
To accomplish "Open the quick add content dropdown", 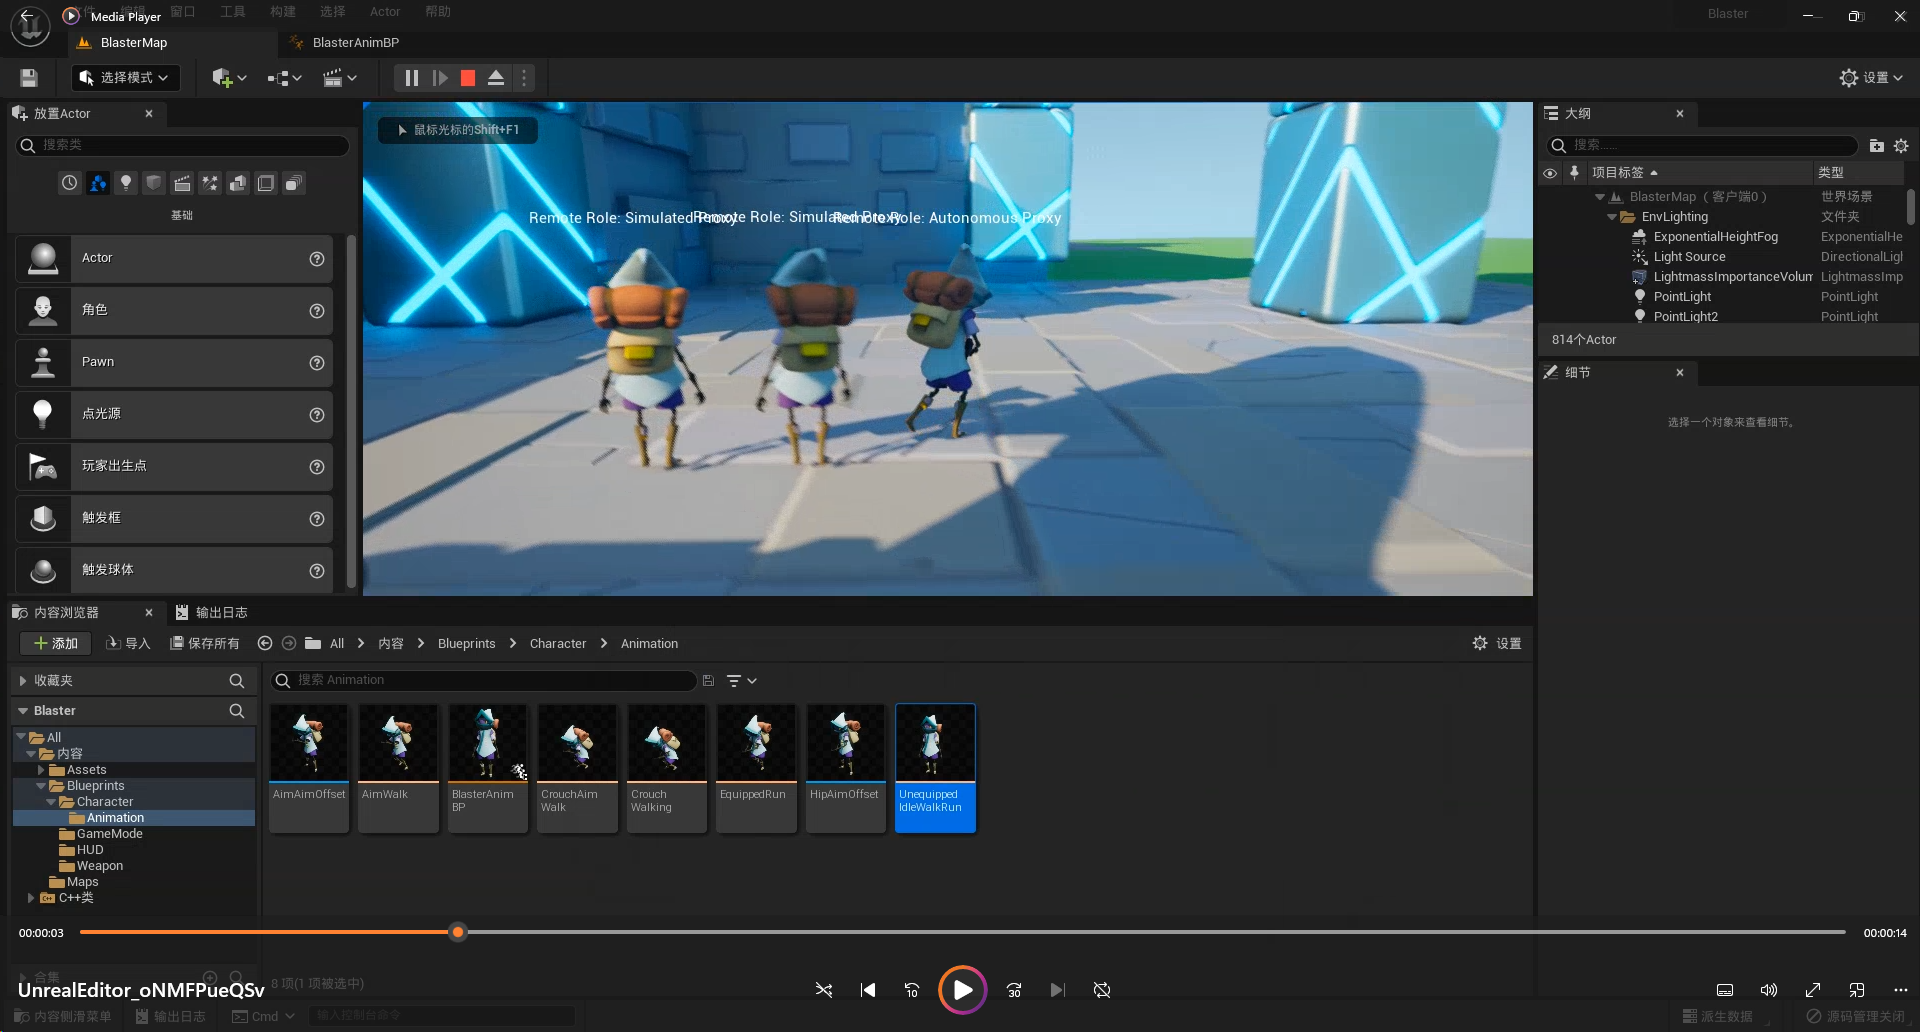I will 229,78.
